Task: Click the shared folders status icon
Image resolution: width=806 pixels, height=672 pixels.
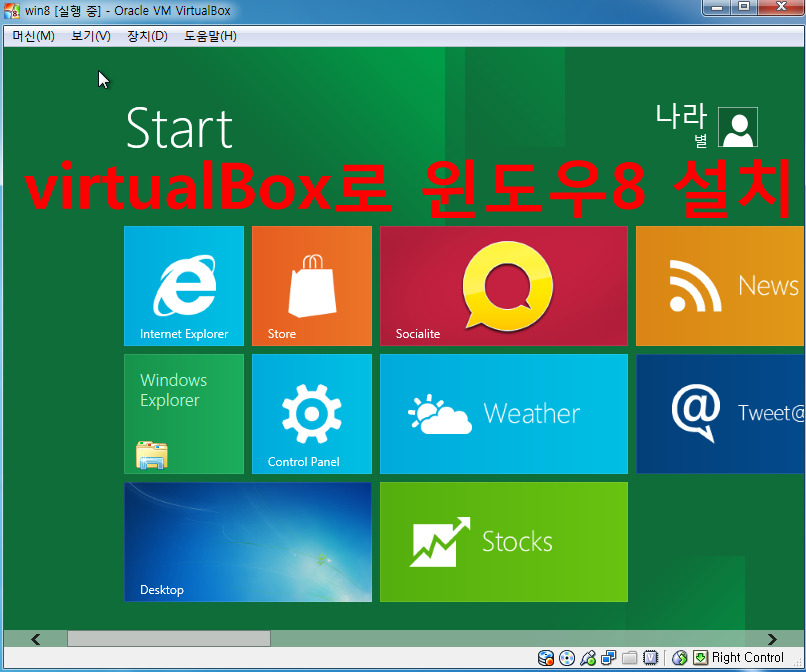Action: click(x=629, y=658)
